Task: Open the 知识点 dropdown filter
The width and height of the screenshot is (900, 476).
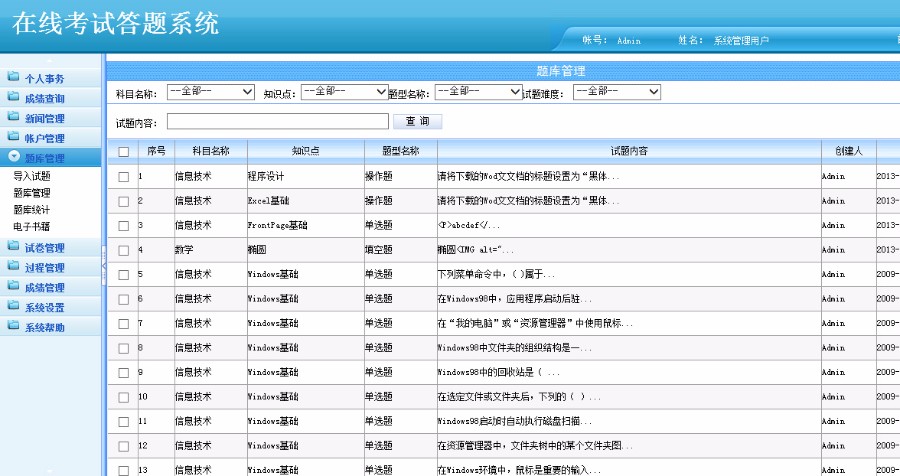Action: pyautogui.click(x=344, y=92)
